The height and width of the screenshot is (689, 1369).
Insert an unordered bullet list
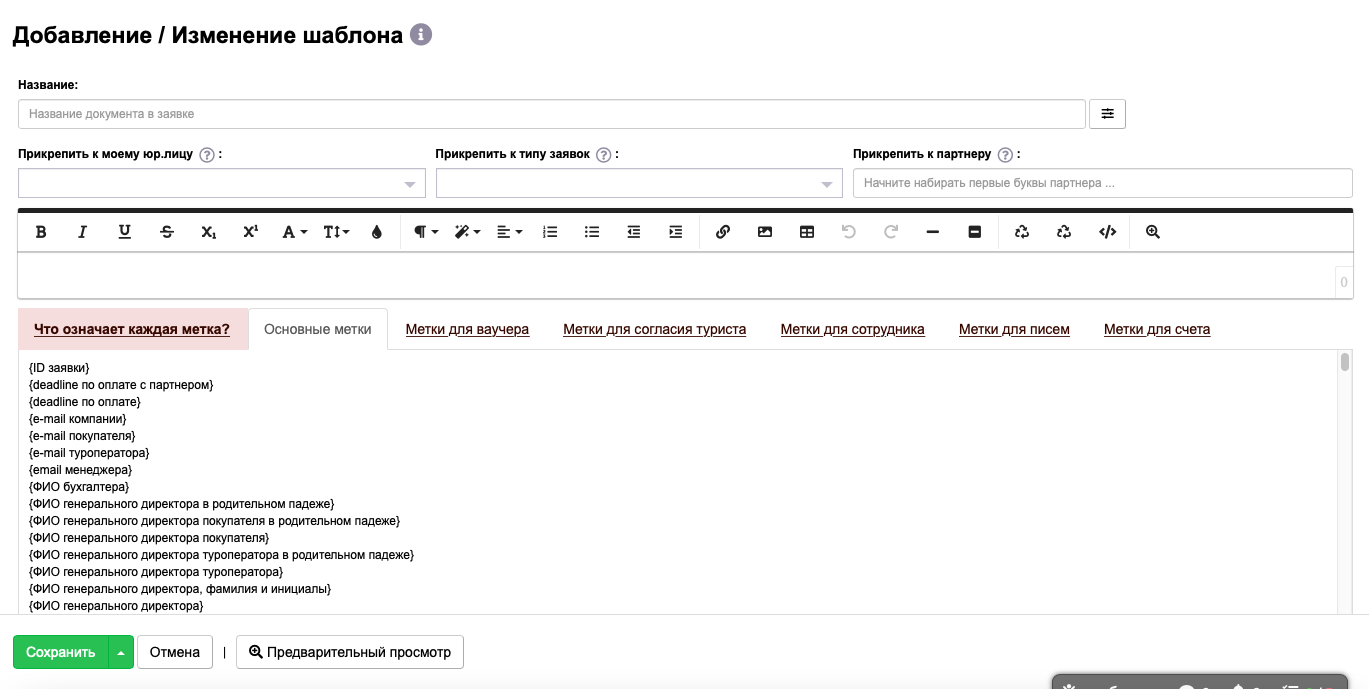pos(592,232)
